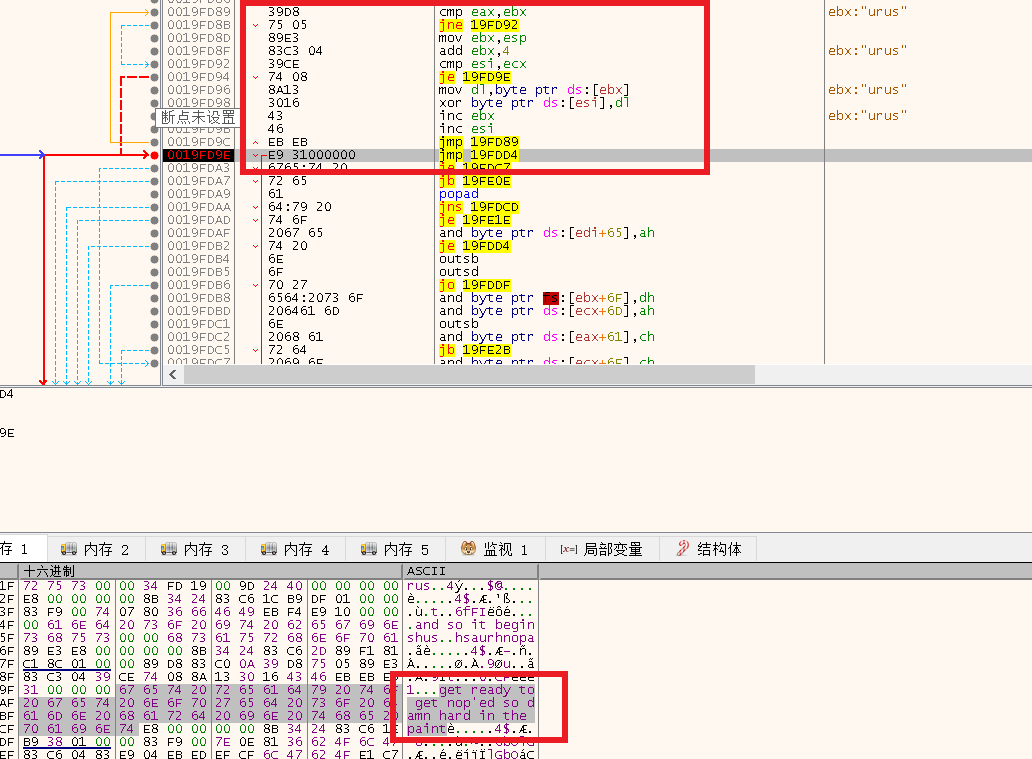
Task: Open the 内存 4 dump tab
Action: click(296, 549)
